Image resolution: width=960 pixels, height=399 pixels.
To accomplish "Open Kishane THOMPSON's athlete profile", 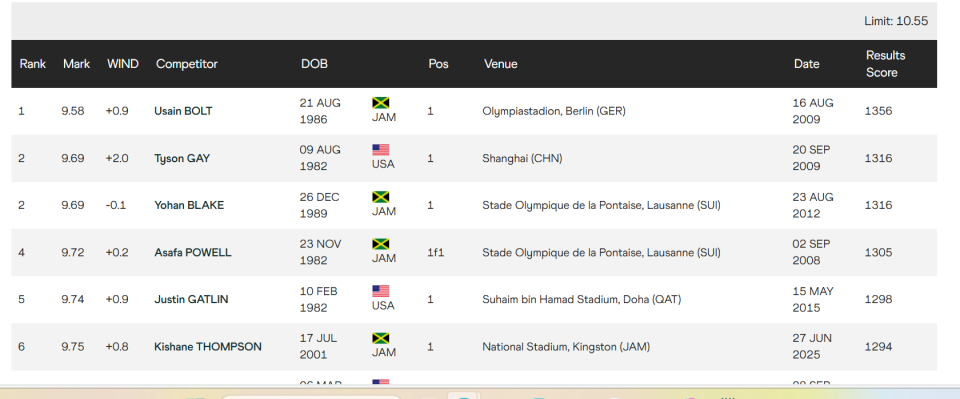I will pos(208,347).
